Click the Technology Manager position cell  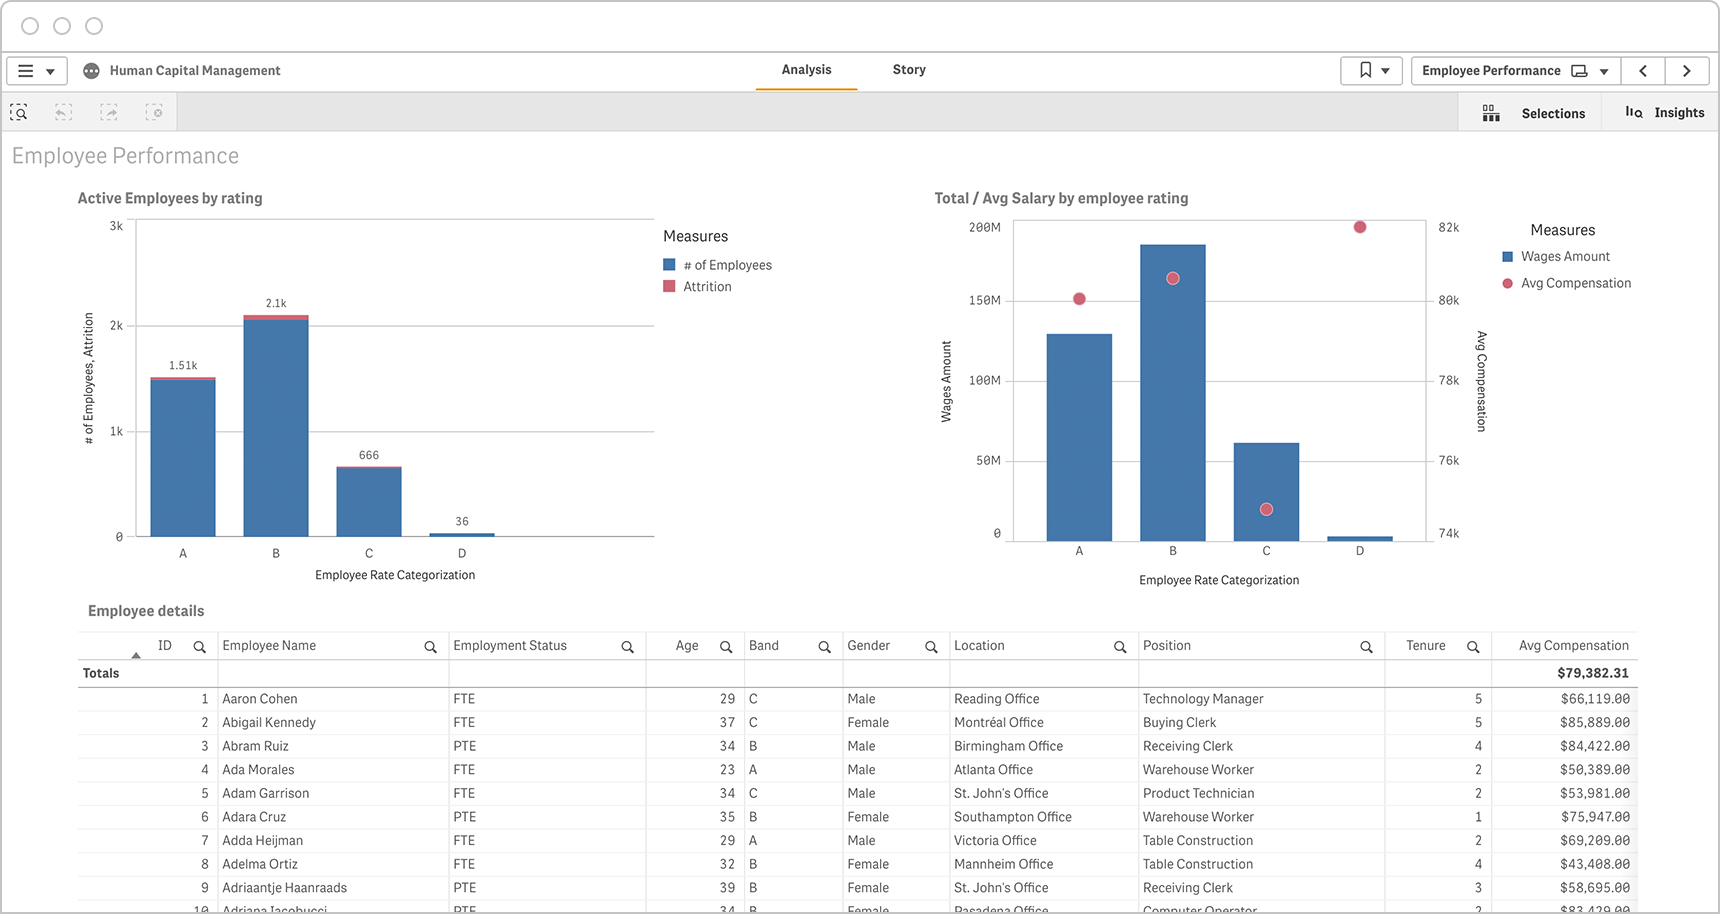coord(1203,699)
